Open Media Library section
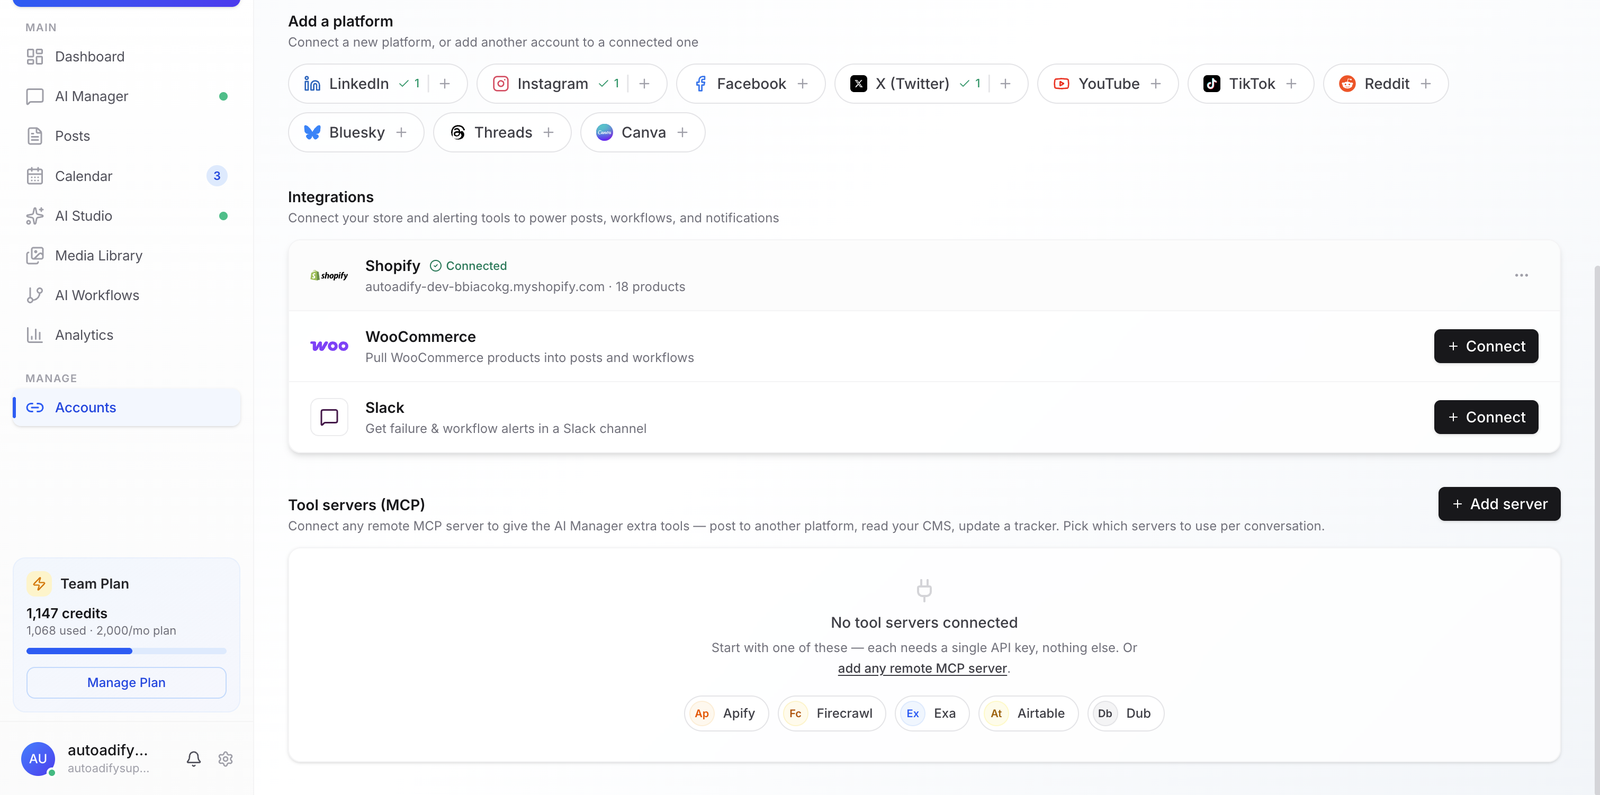 (126, 256)
